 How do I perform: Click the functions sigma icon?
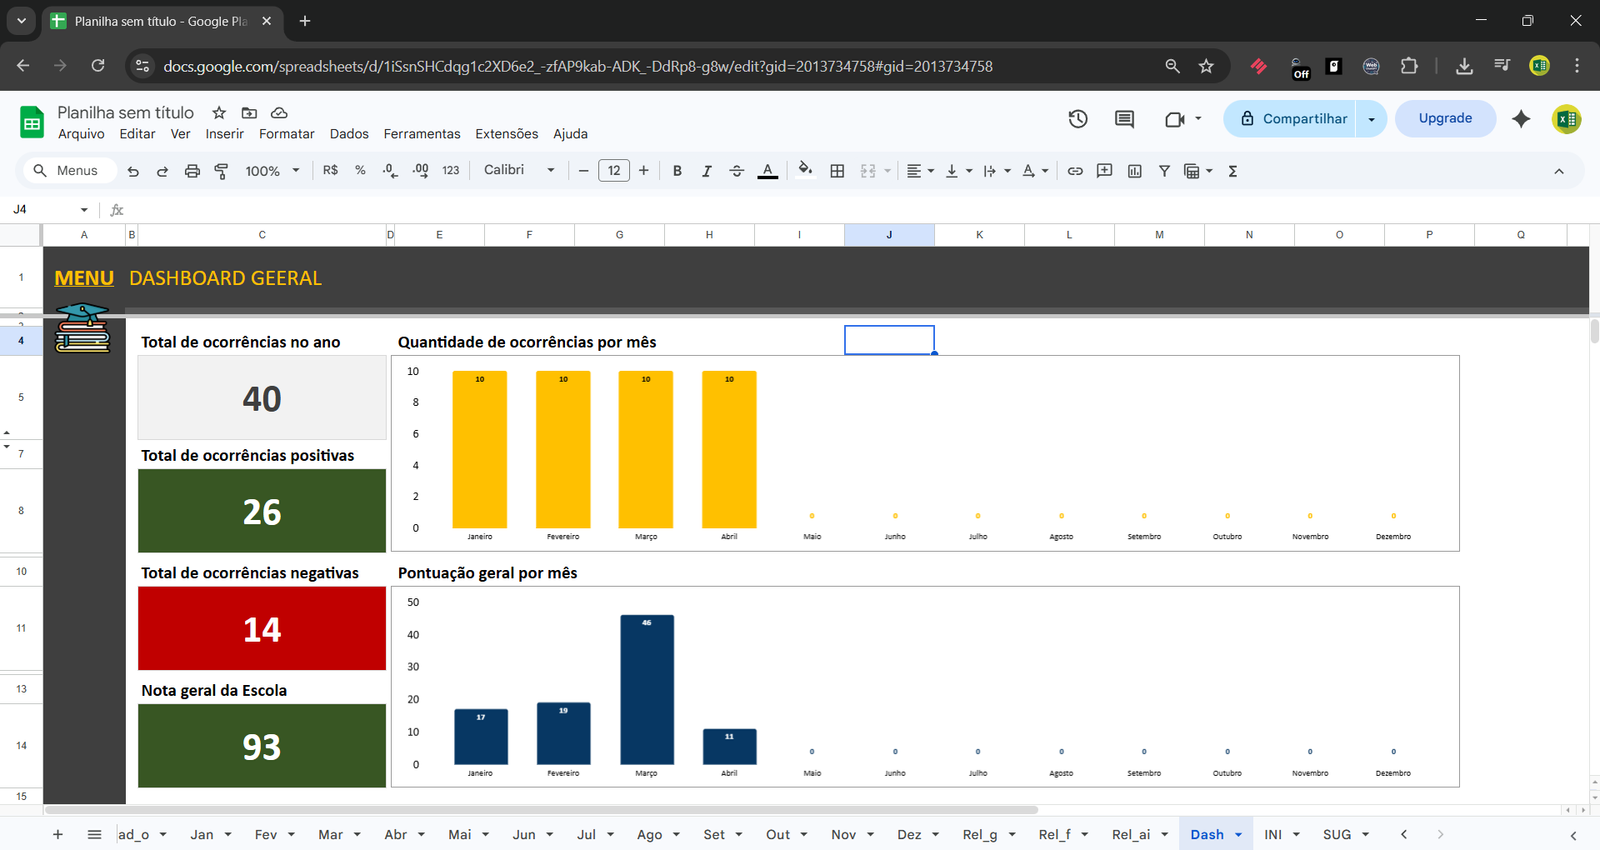(x=1233, y=171)
